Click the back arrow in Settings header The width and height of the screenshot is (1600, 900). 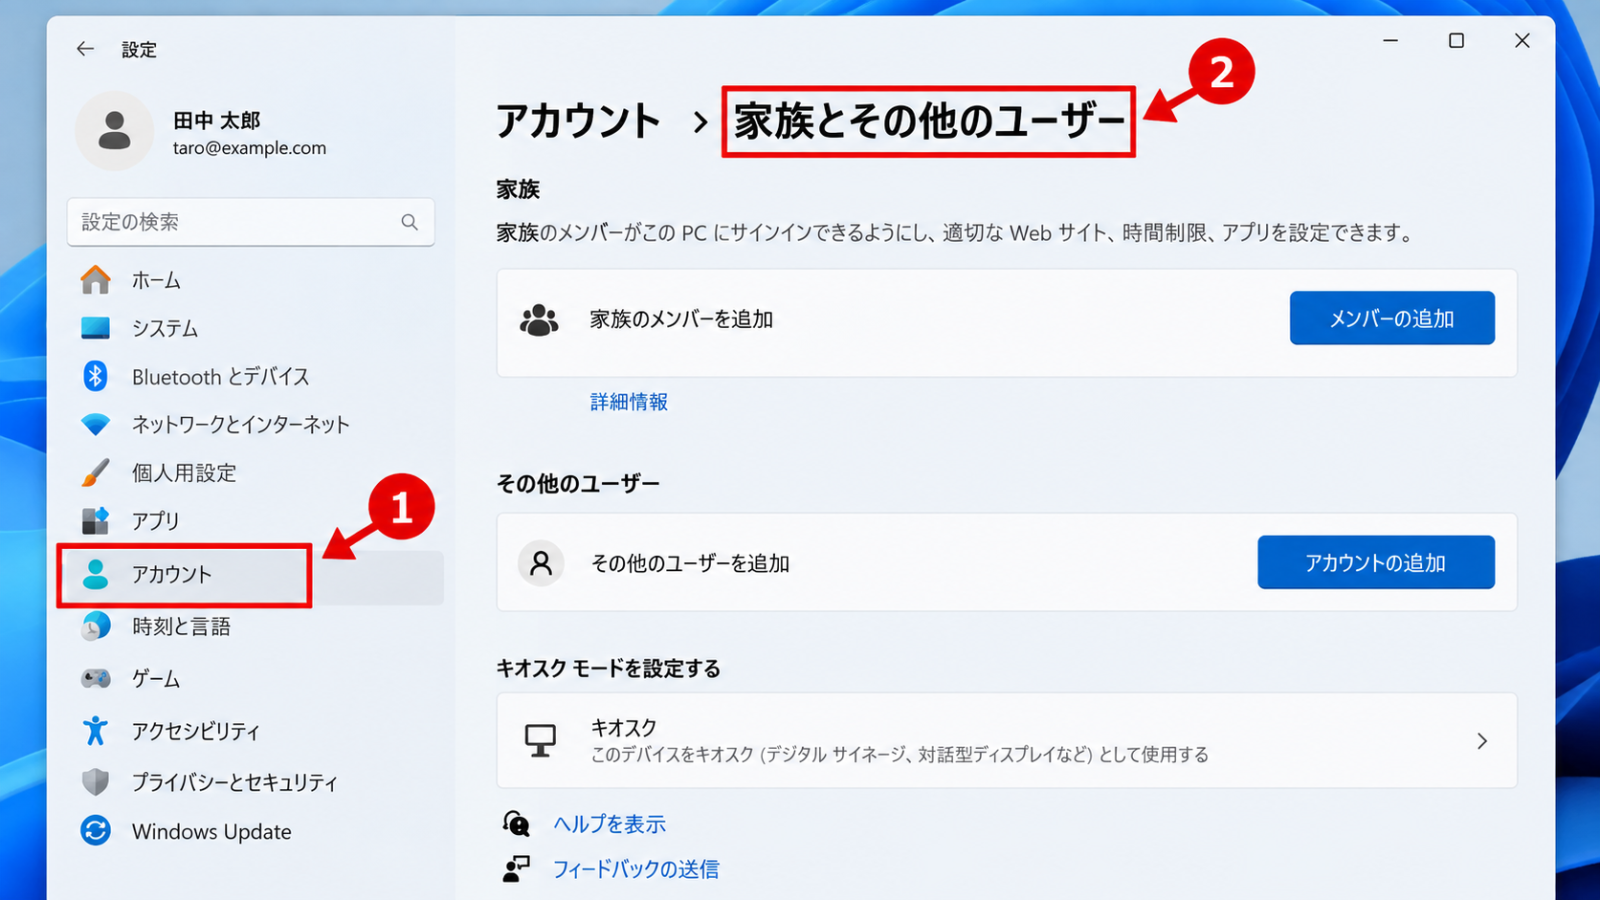pos(85,49)
